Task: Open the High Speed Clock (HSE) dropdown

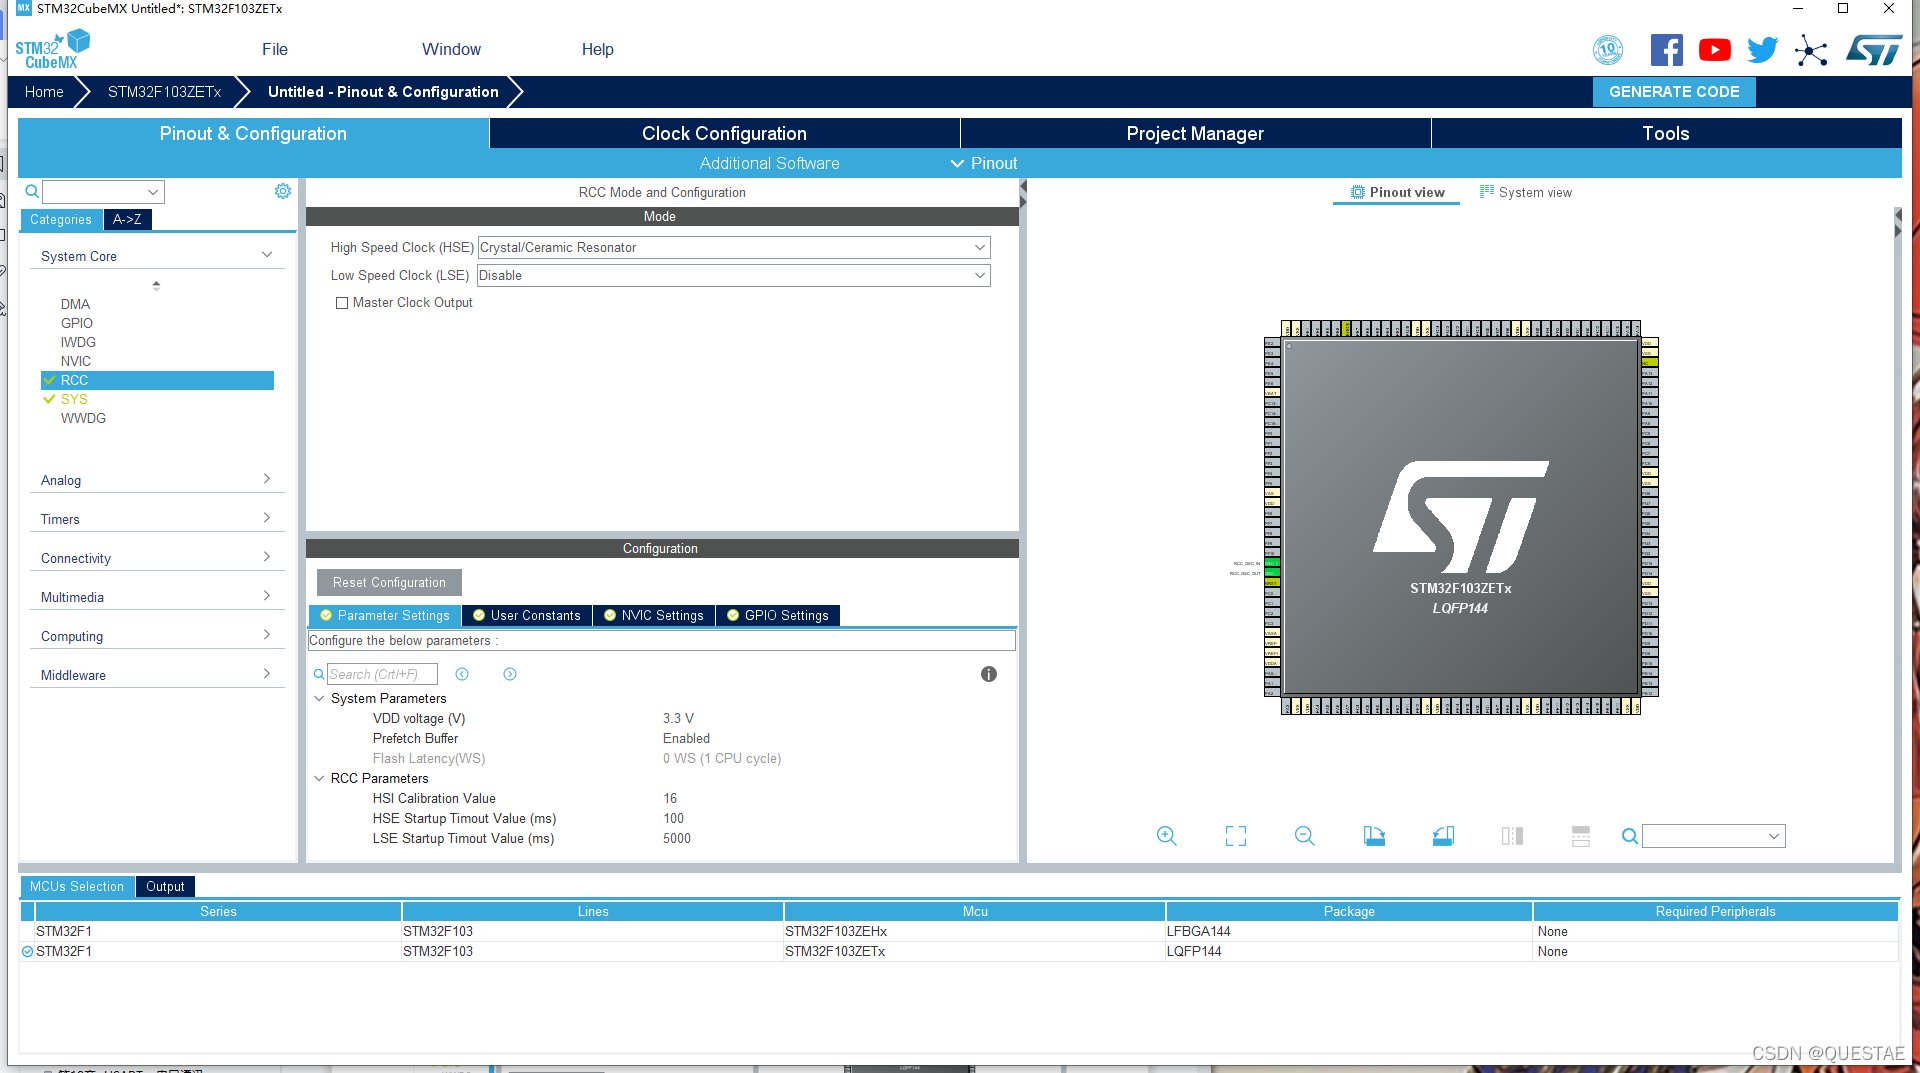Action: [734, 247]
